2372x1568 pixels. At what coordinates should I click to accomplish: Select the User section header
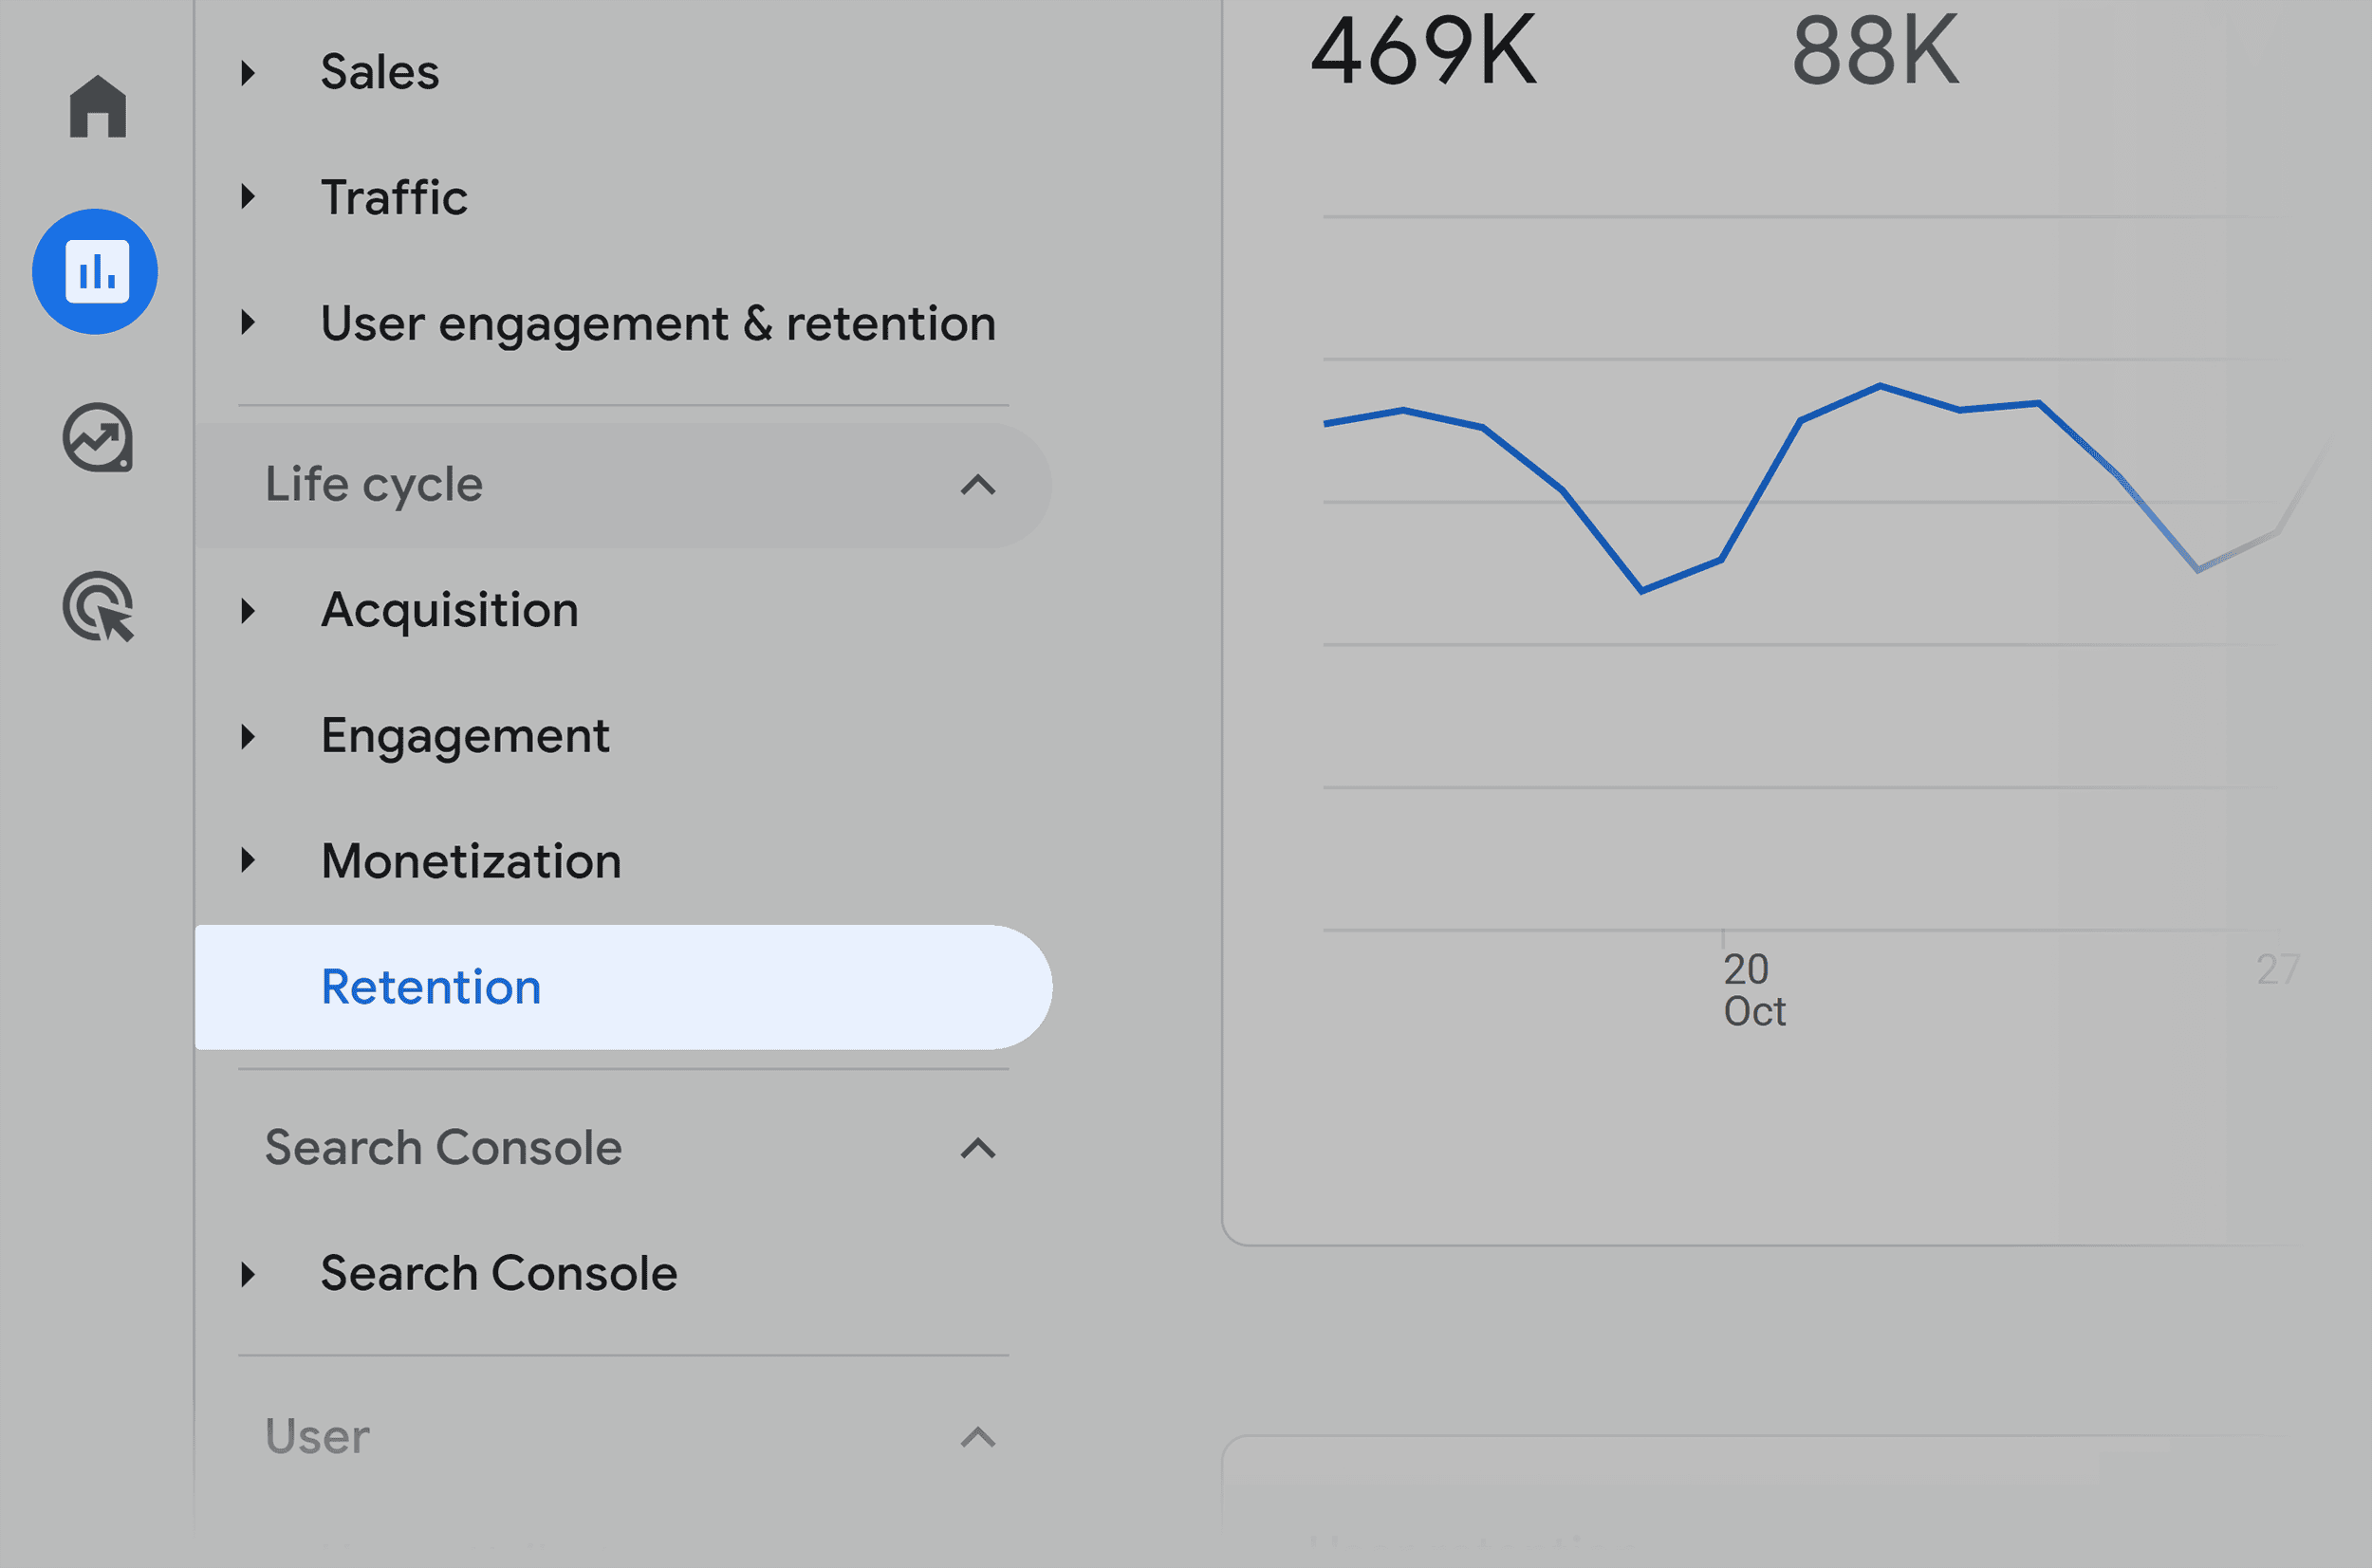coord(317,1437)
